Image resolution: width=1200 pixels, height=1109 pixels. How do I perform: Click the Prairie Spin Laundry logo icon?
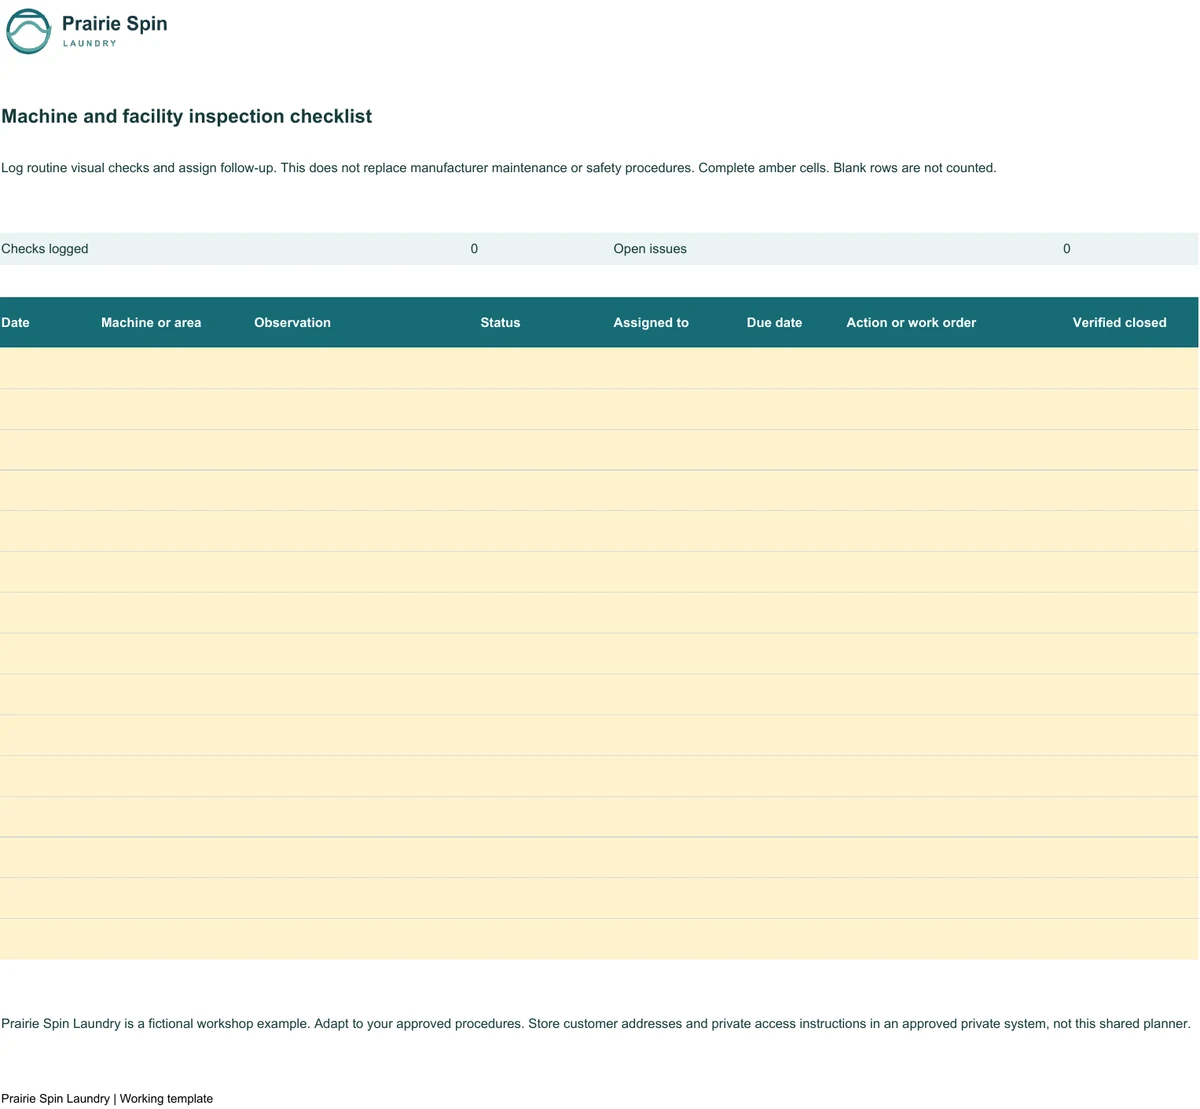[28, 31]
